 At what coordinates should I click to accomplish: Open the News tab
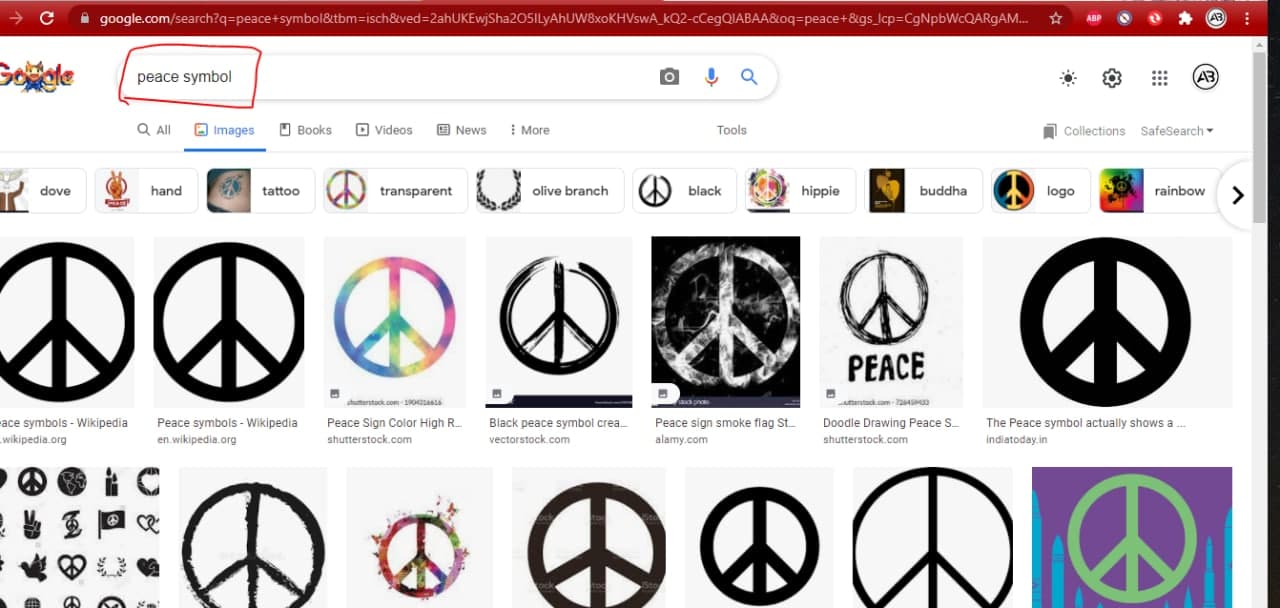[461, 130]
